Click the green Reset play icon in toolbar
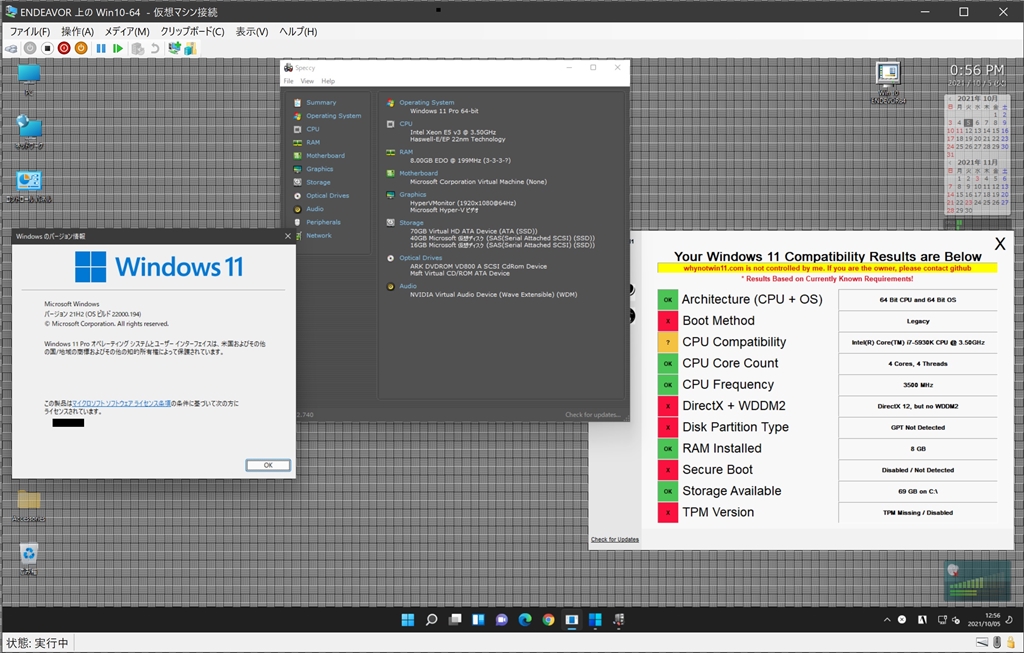Screen dimensions: 1024x653 pos(118,48)
